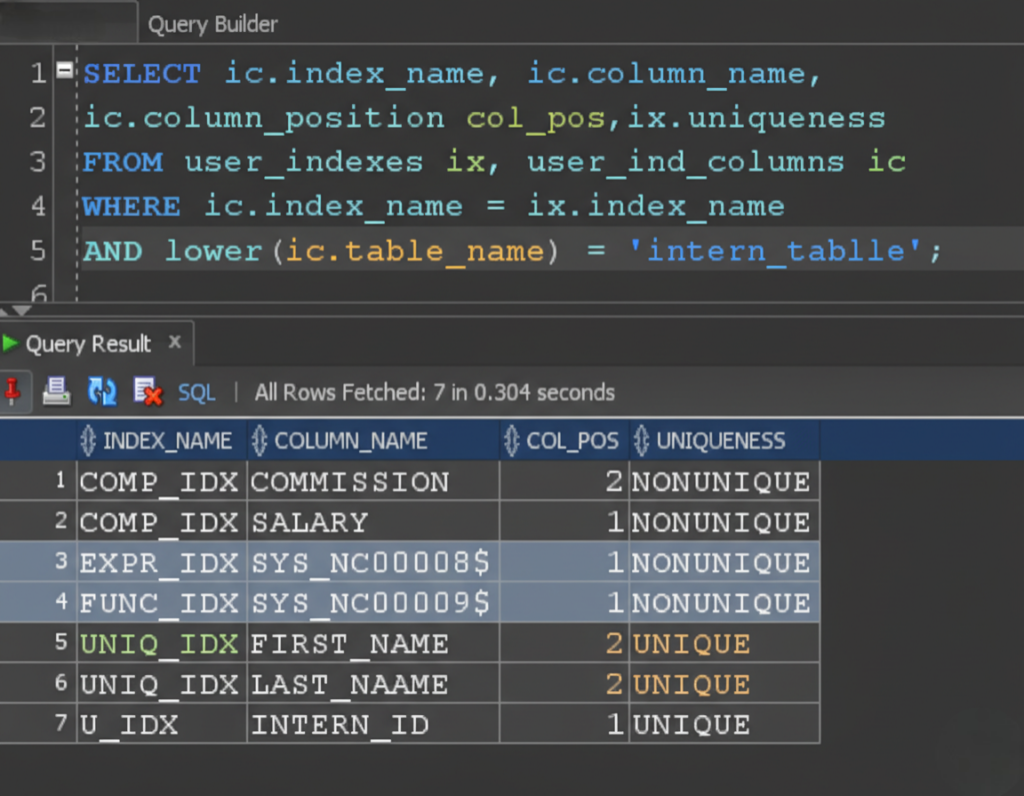
Task: Click sort icon on UNIQUENESS column
Action: [641, 441]
